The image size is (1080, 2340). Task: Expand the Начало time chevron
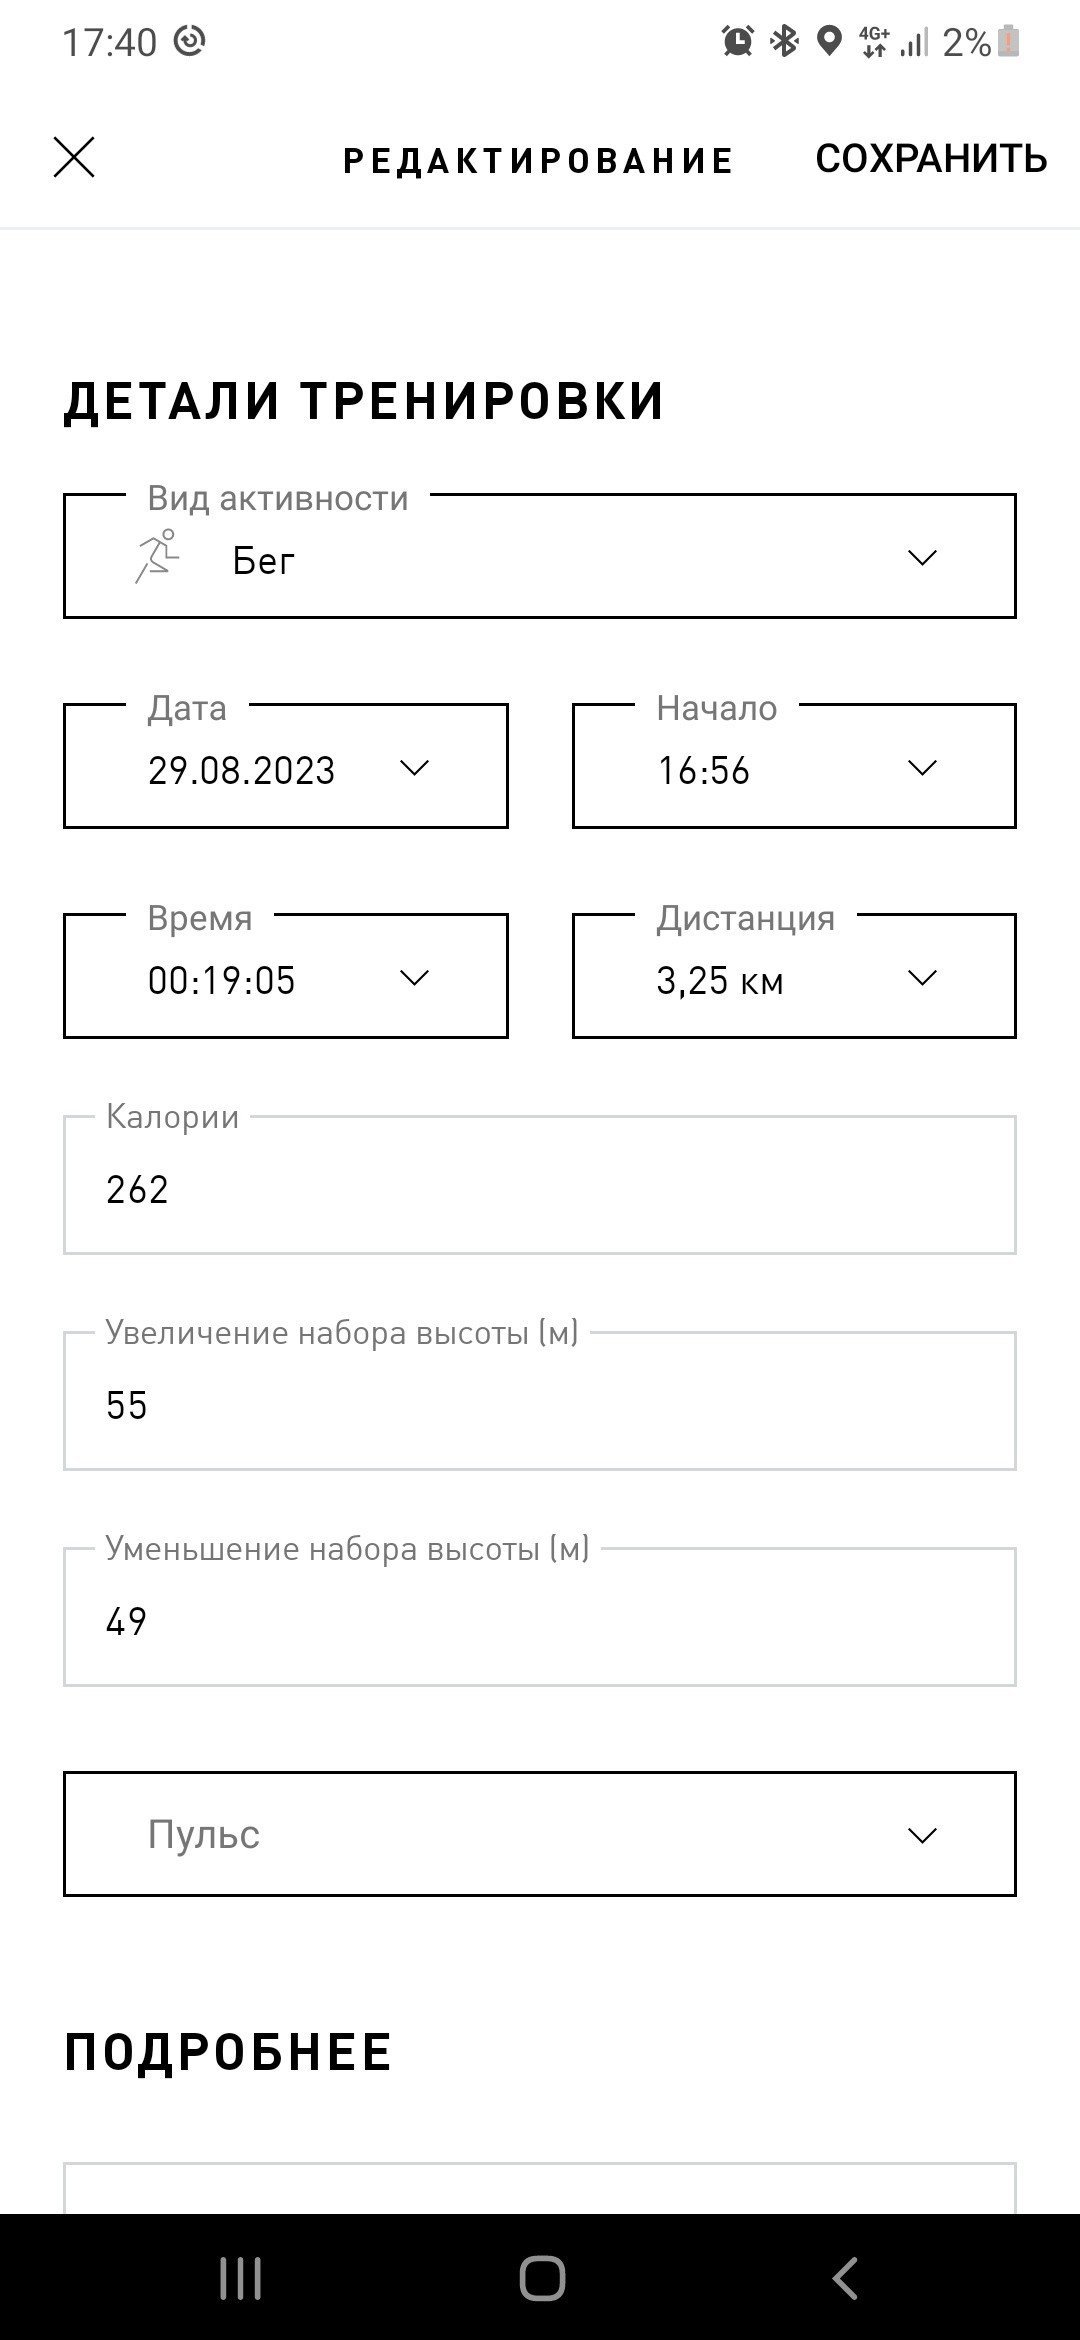point(921,767)
